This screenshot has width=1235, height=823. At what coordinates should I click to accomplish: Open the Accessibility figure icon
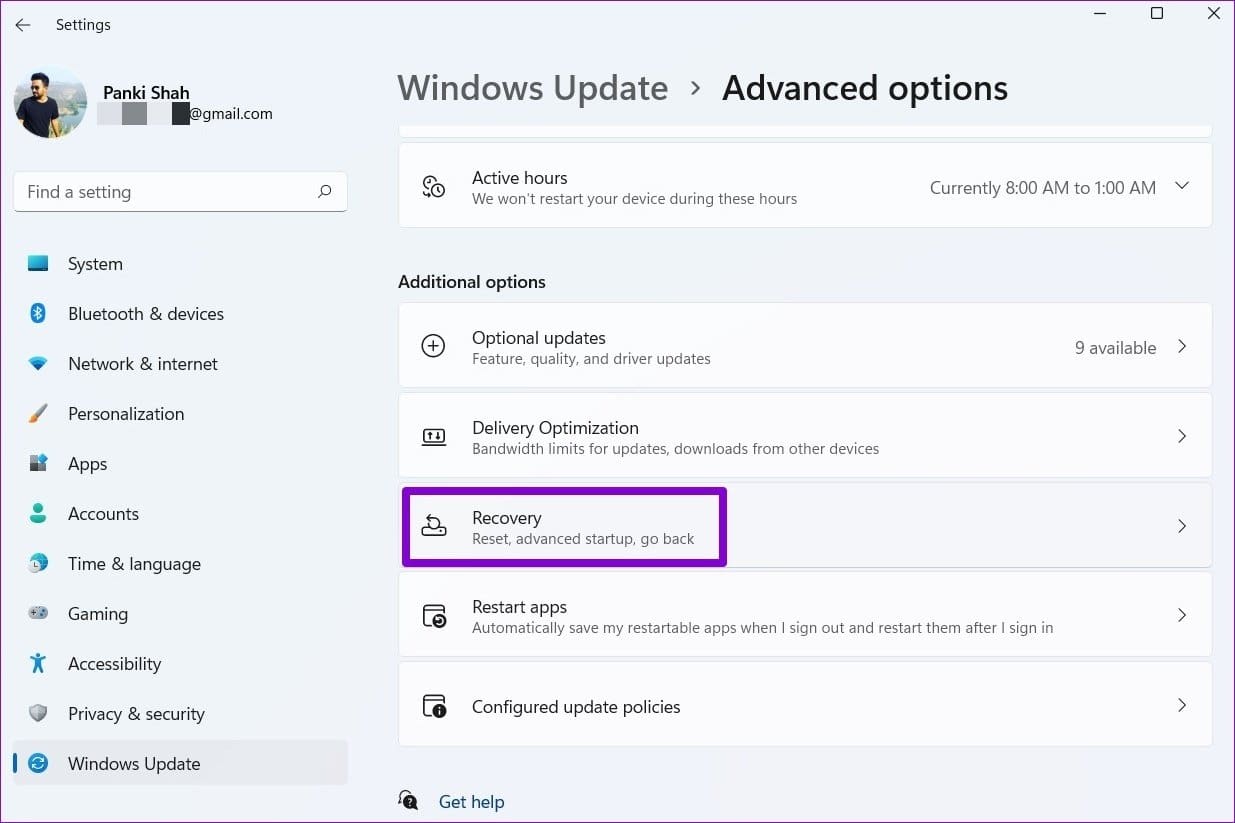[x=38, y=663]
